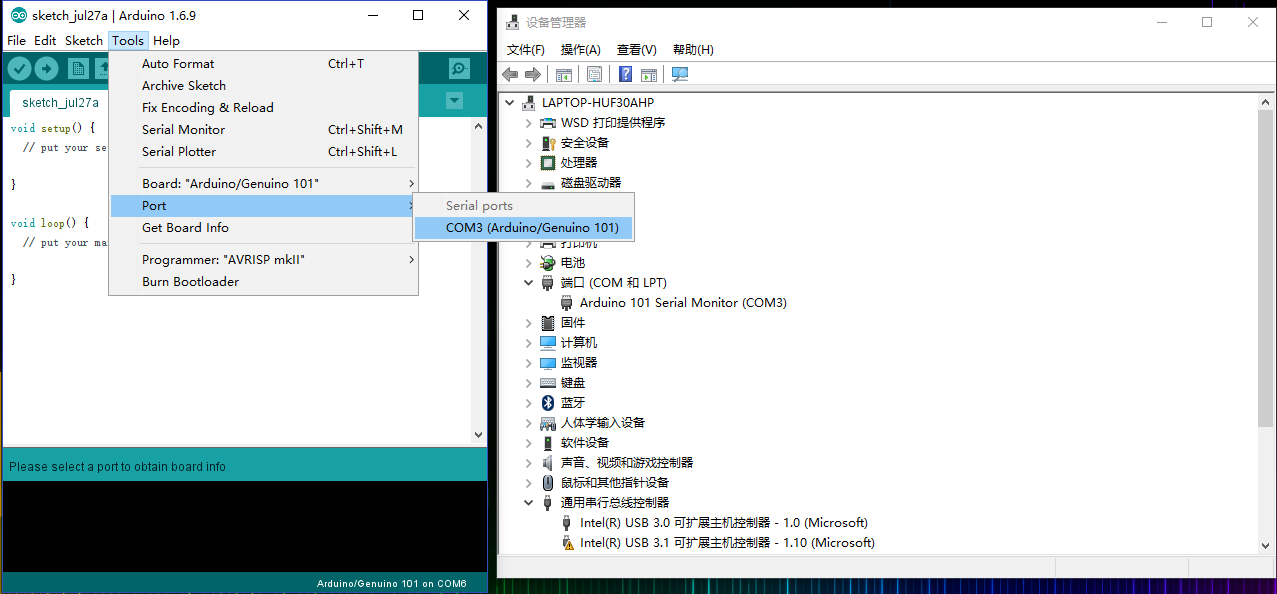Click the Verify checkmark button in Arduino
1277x594 pixels.
pos(19,68)
